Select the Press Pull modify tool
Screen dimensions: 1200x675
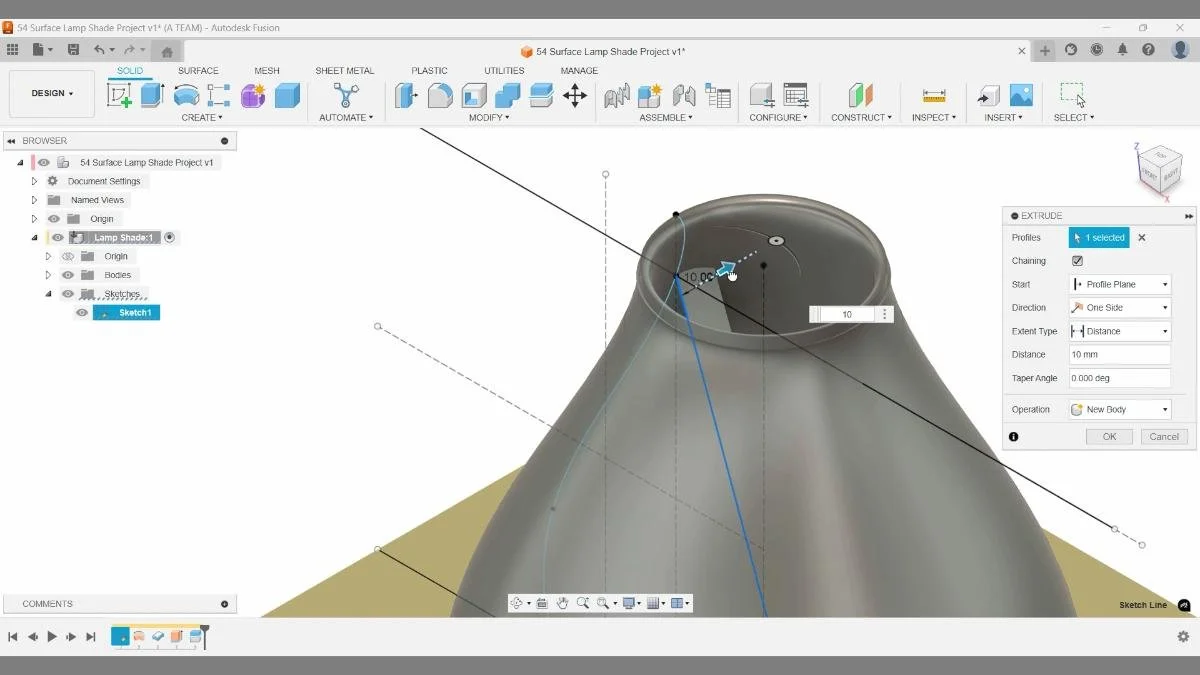(406, 95)
